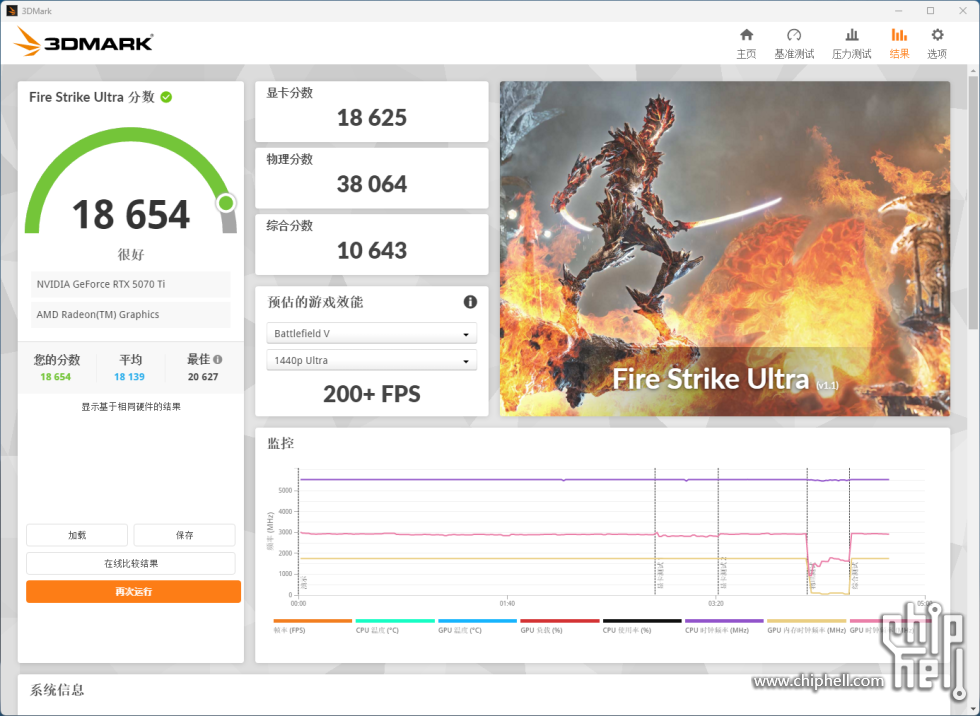Viewport: 980px width, 716px height.
Task: Toggle CPU 时钟频率 (MHz) purple legend
Action: coord(724,626)
